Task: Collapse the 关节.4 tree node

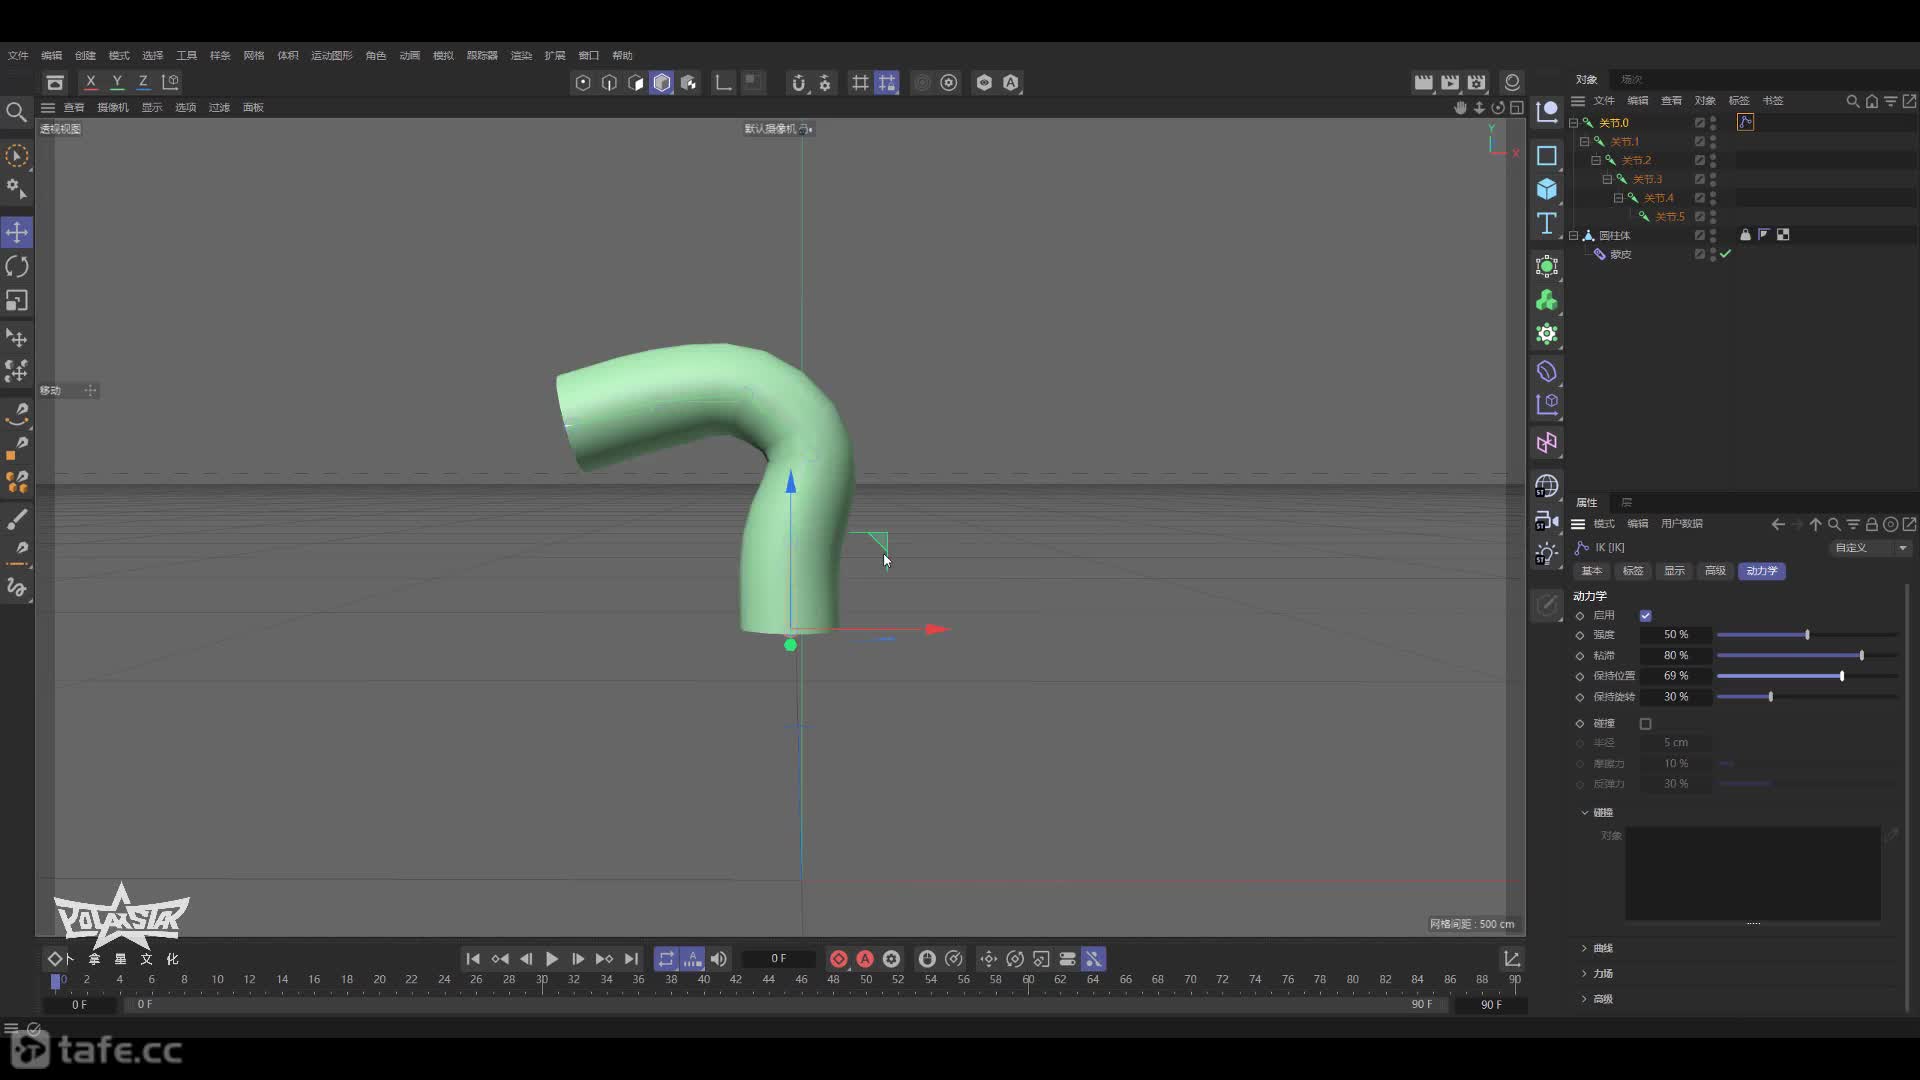Action: point(1618,198)
